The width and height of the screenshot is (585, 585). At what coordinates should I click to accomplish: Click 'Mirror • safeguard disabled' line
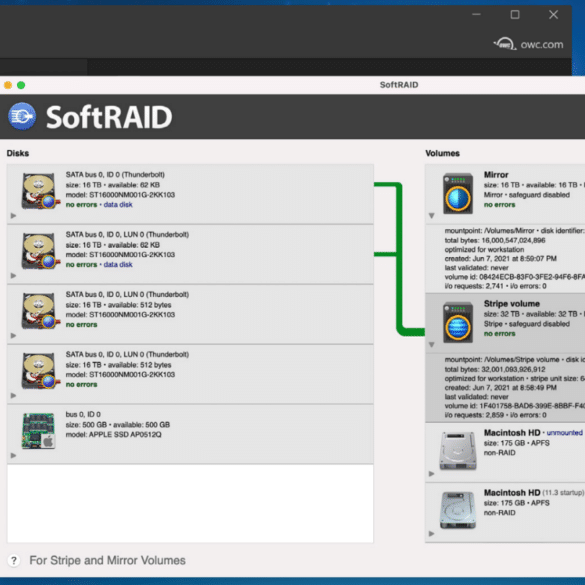[x=527, y=195]
